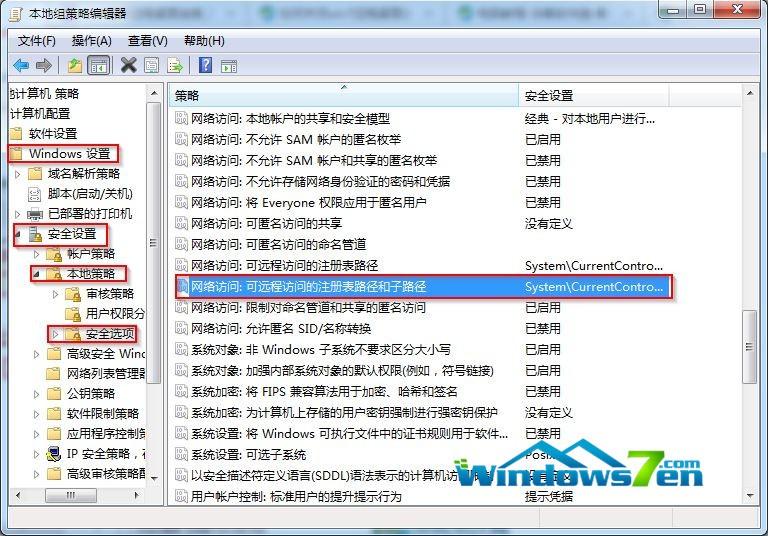Click the 用户权限分配 folder icon

pyautogui.click(x=73, y=314)
